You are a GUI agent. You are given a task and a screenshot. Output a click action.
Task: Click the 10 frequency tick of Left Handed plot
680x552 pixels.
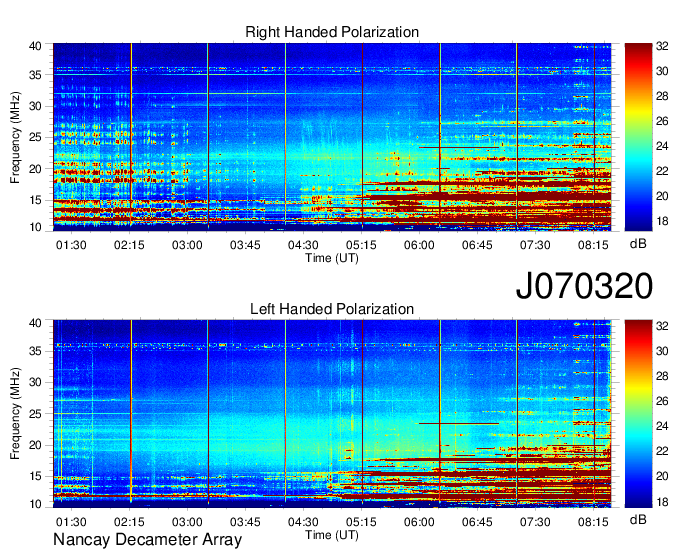pos(36,504)
